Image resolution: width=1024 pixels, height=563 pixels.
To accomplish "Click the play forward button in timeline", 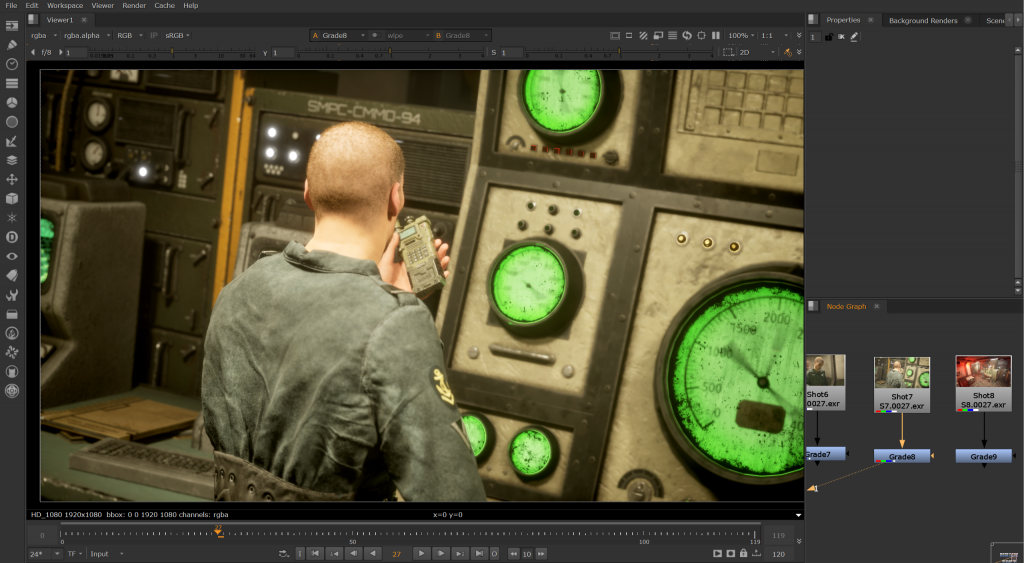I will click(x=421, y=553).
